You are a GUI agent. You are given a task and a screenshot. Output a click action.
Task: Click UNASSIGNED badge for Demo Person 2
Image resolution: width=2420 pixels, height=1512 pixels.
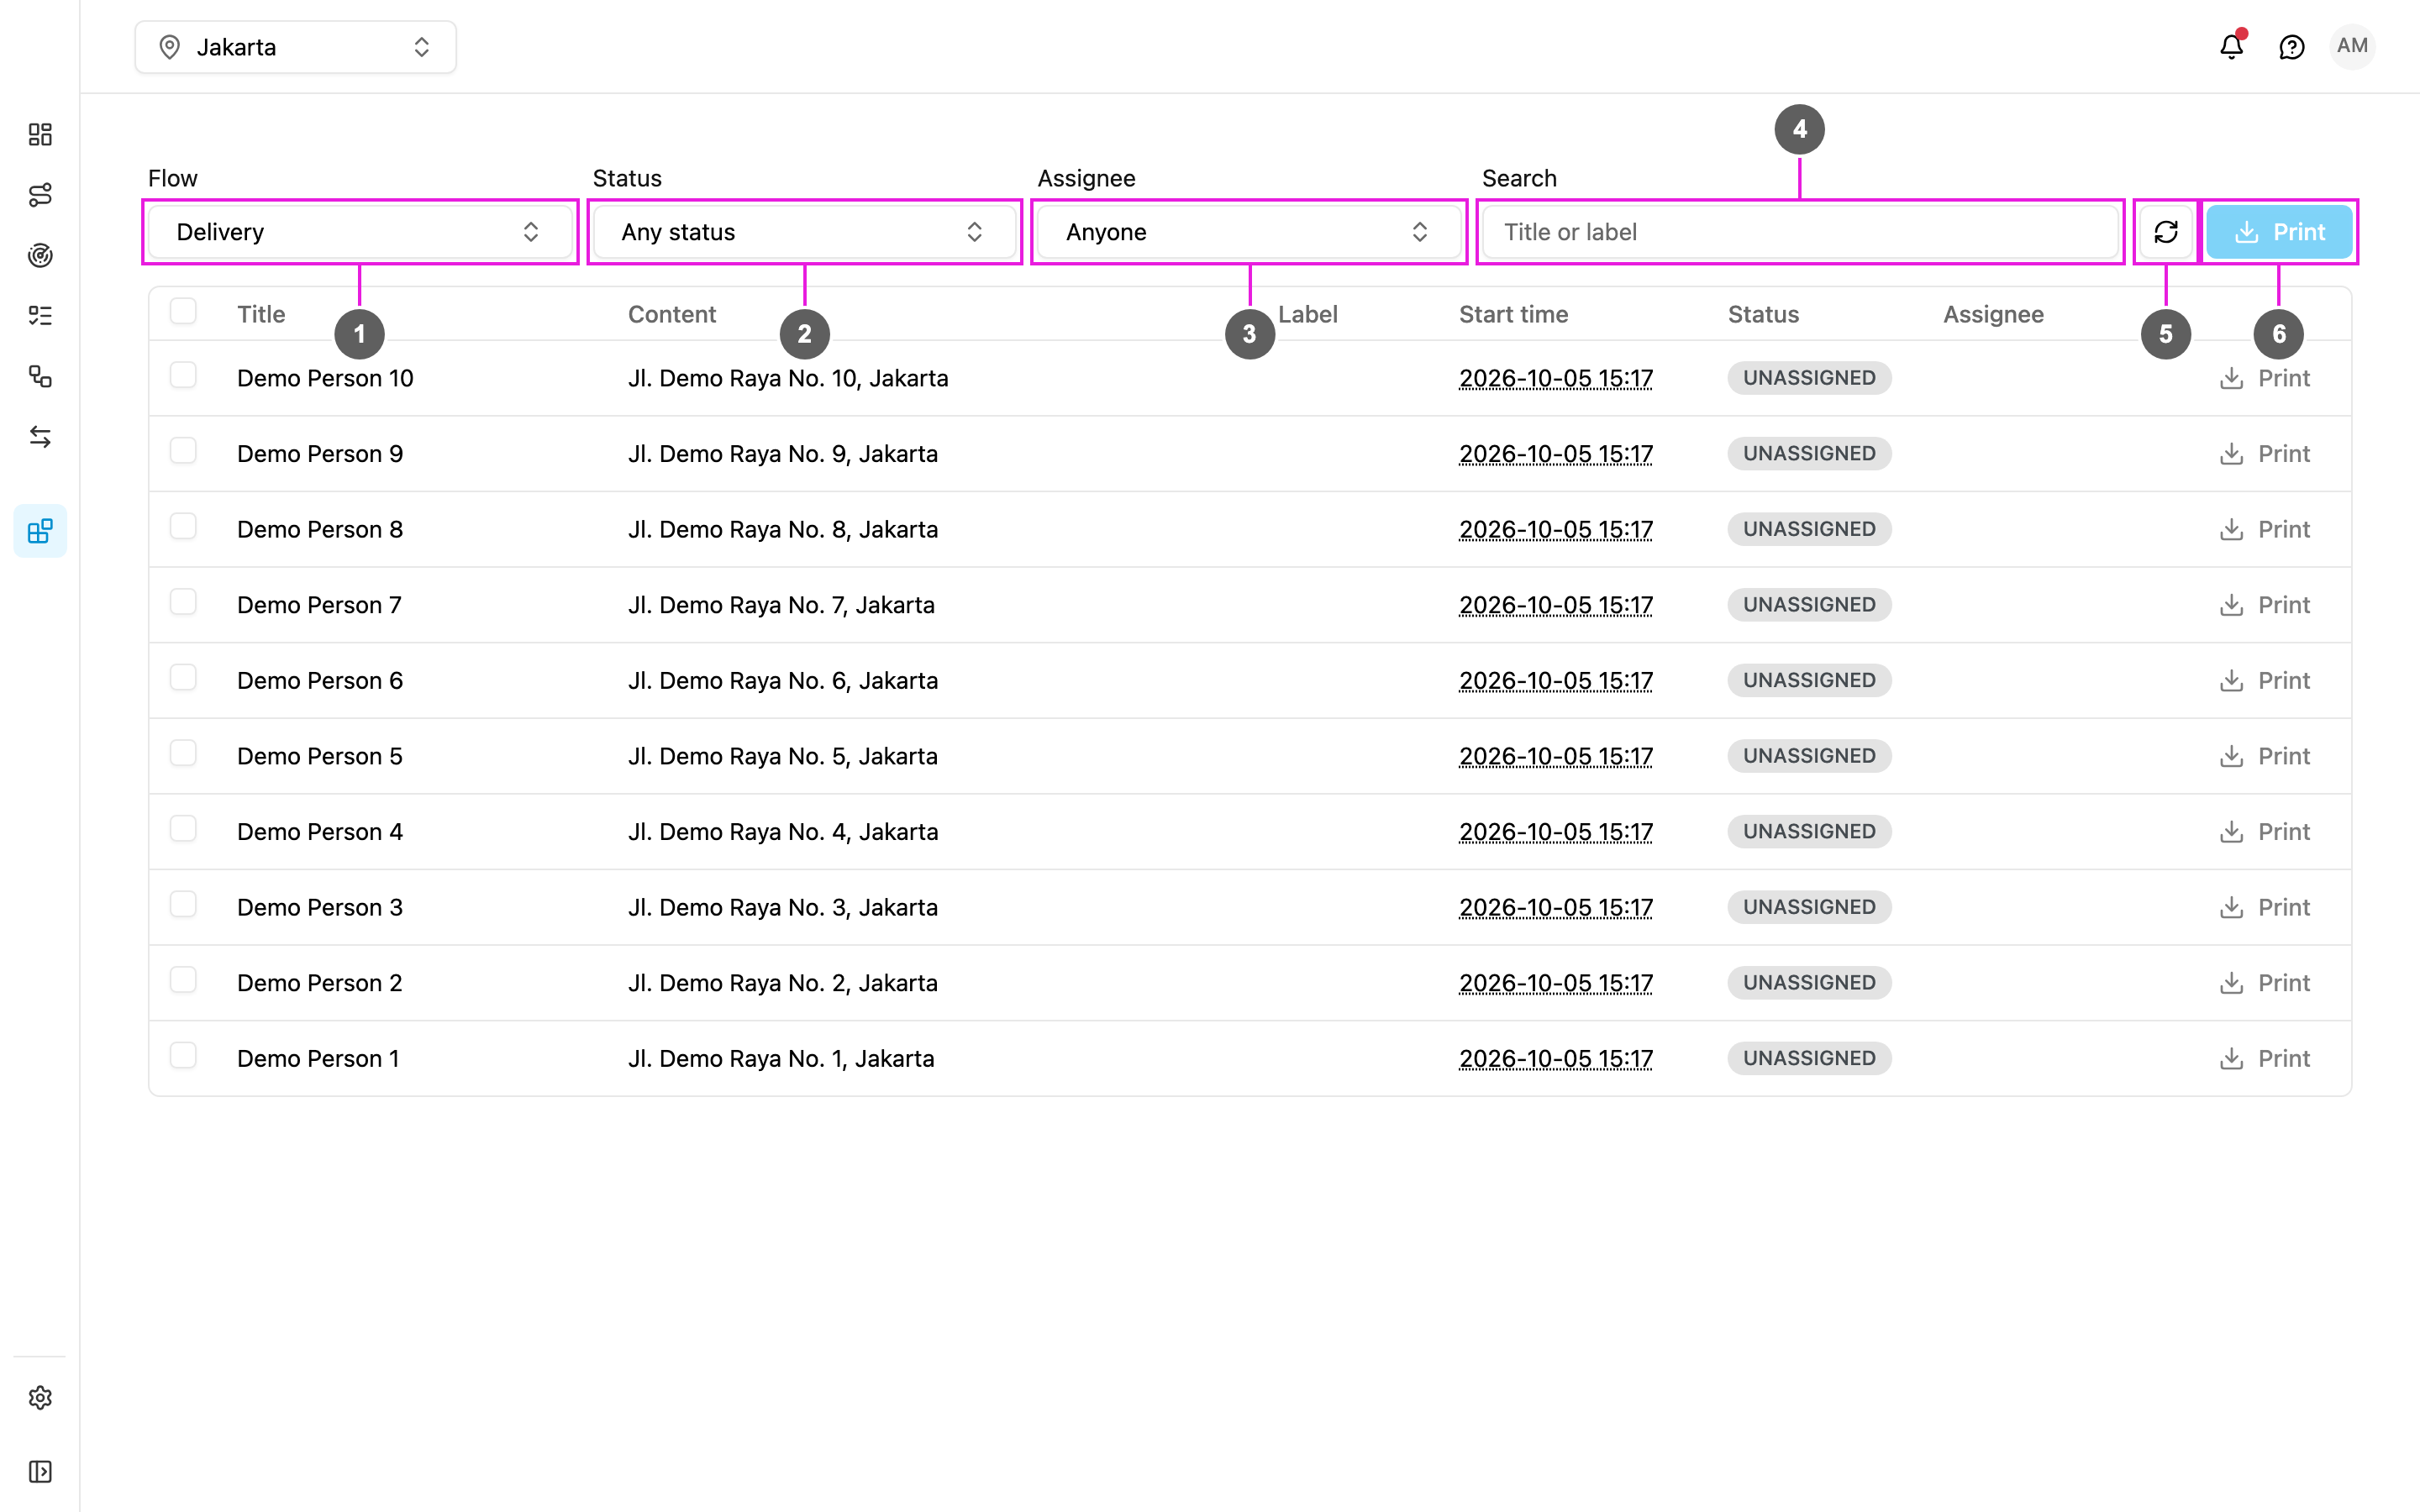(1809, 983)
